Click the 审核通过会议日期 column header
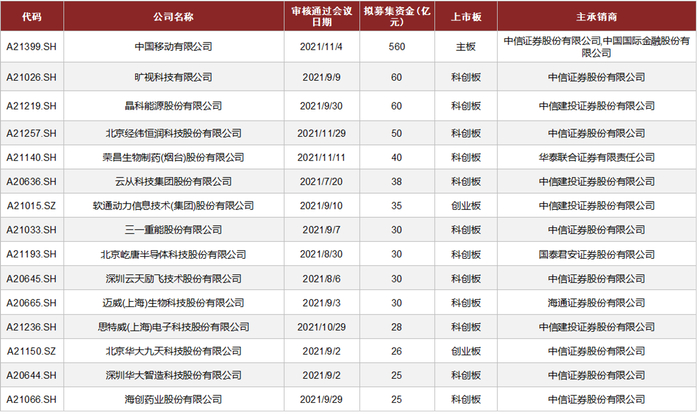The image size is (700, 414). point(322,17)
